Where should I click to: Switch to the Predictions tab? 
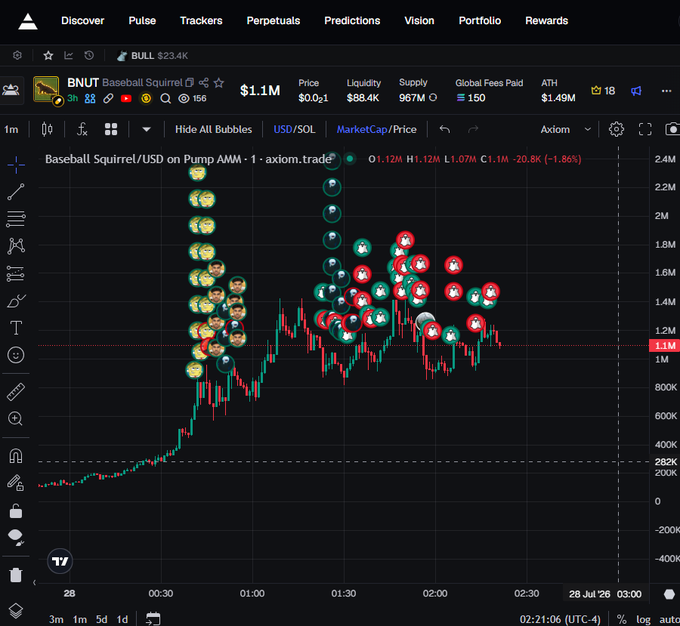[x=352, y=21]
